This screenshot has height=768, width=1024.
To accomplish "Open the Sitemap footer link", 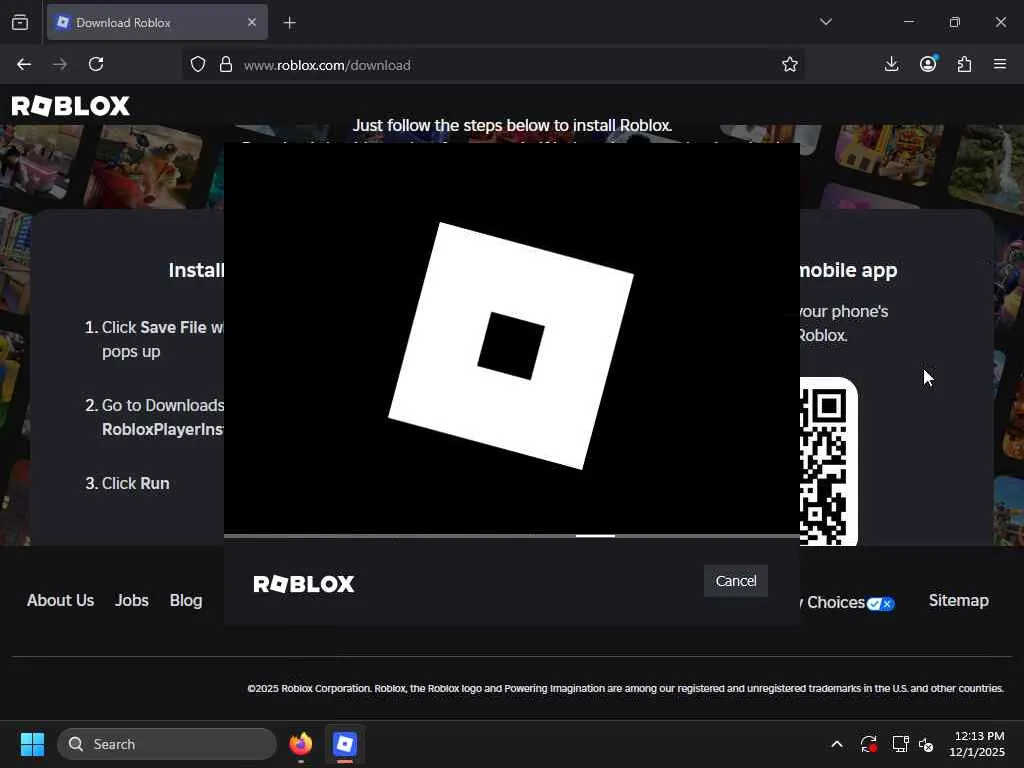I will tap(959, 600).
